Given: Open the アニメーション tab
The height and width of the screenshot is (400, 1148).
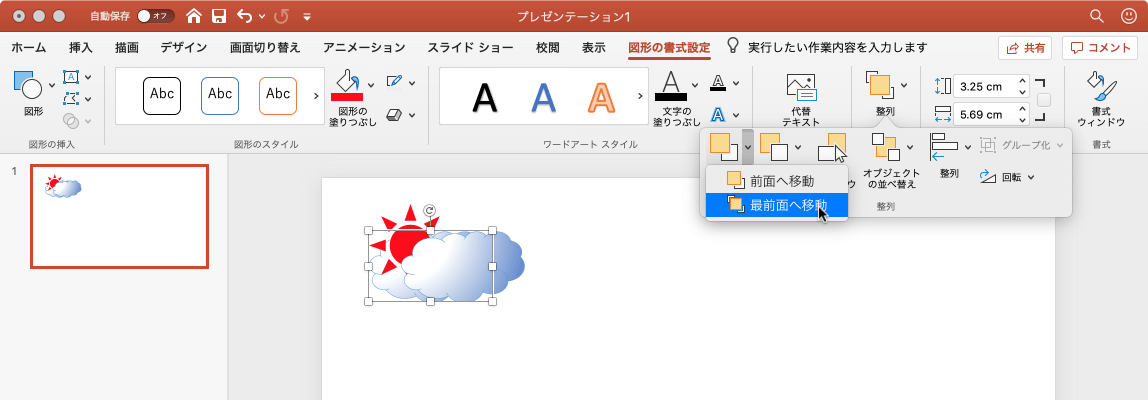Looking at the screenshot, I should [x=364, y=48].
